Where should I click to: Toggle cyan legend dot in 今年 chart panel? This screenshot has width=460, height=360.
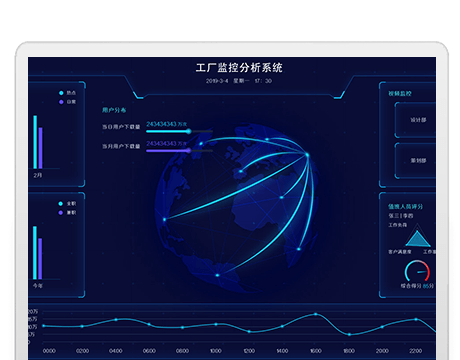point(61,204)
